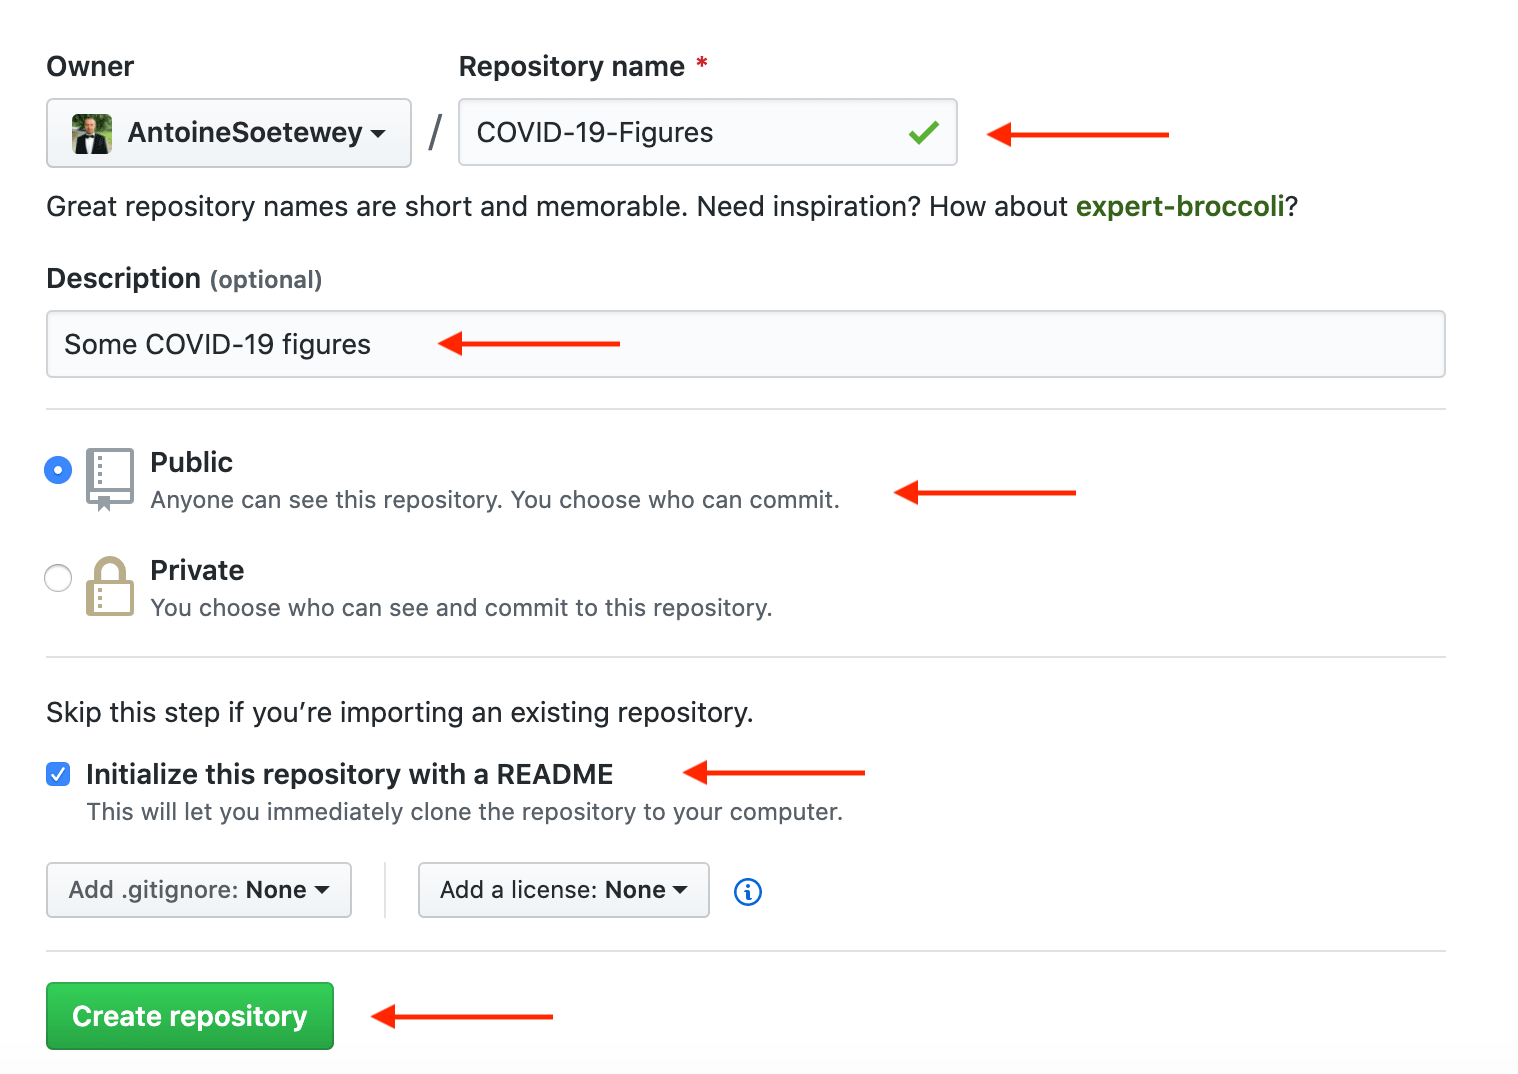Click the info icon beside Add a license
This screenshot has width=1518, height=1074.
[747, 891]
